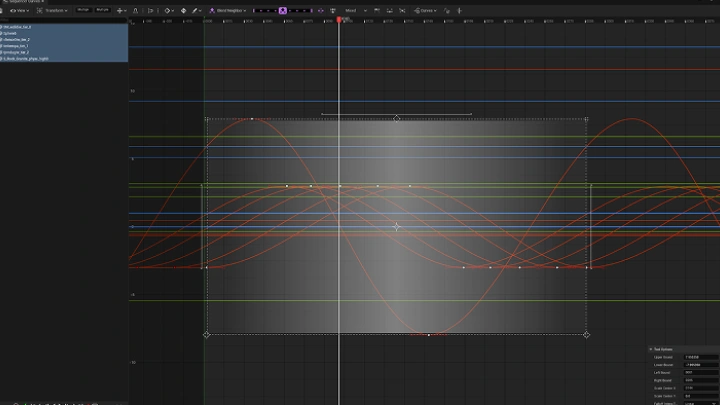This screenshot has width=720, height=405.
Task: Select the third curve row ending in bar_2
Action: pyautogui.click(x=64, y=40)
